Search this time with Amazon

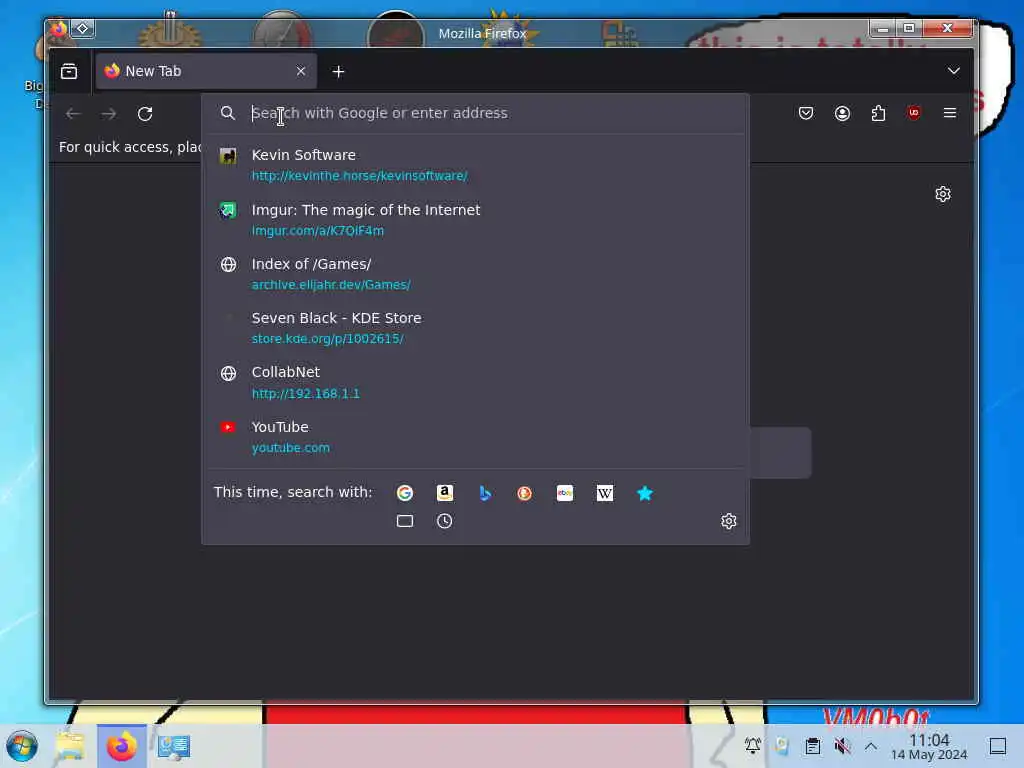[x=445, y=493]
